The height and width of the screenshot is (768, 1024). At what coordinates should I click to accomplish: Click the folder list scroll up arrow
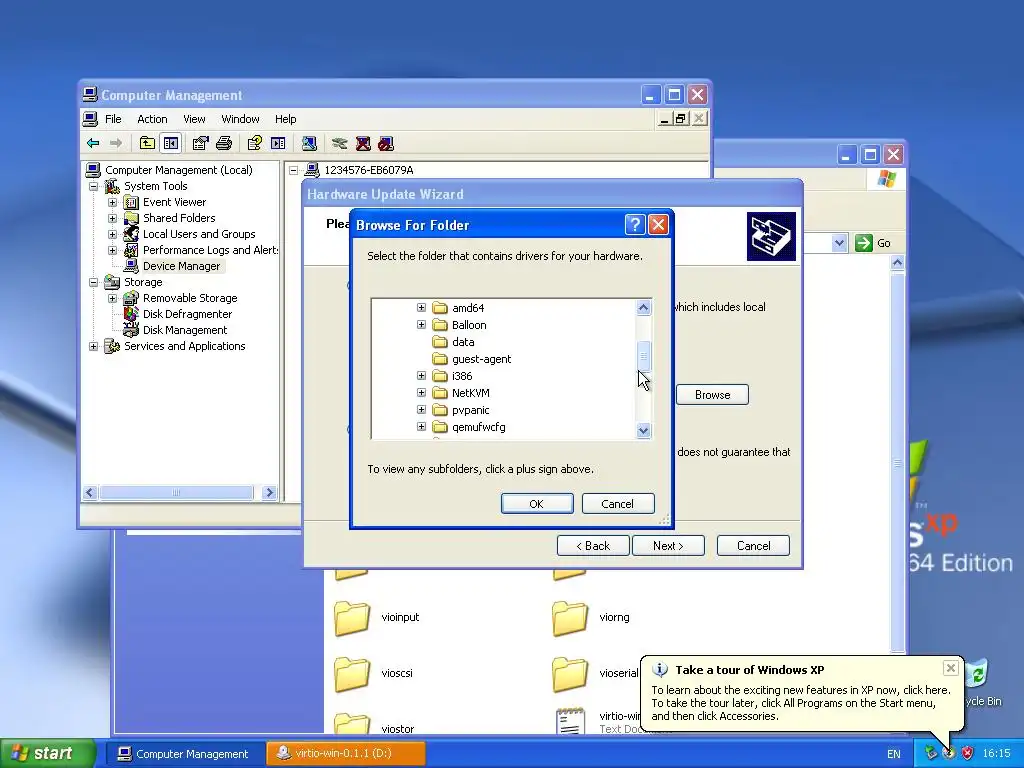(x=643, y=308)
